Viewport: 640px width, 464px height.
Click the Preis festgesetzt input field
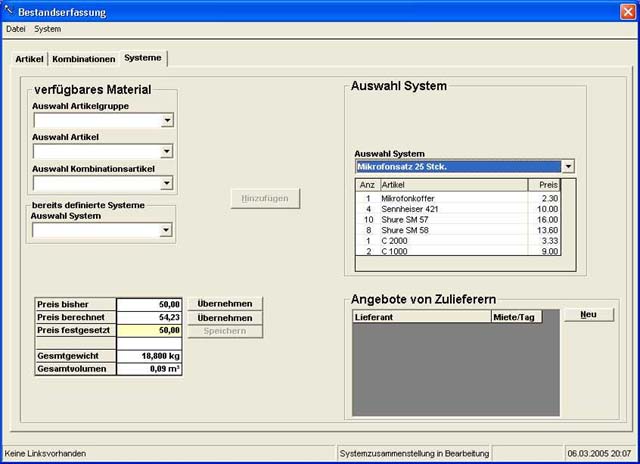tap(150, 330)
